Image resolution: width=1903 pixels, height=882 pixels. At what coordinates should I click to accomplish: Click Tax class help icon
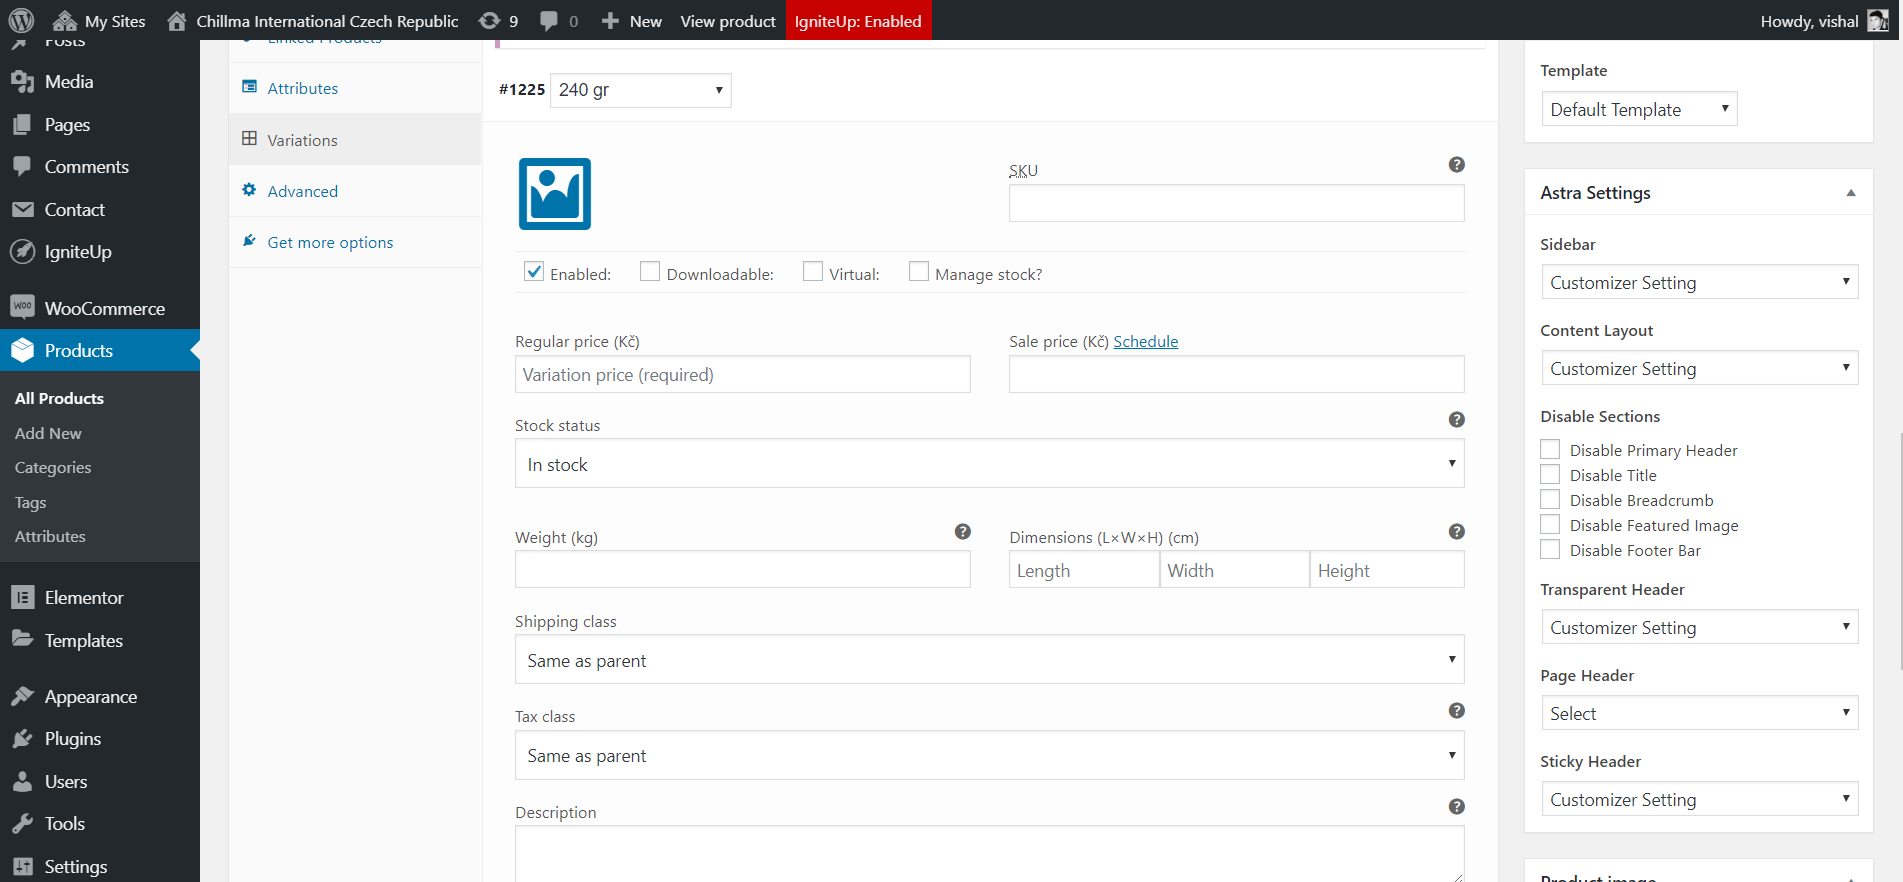1457,711
